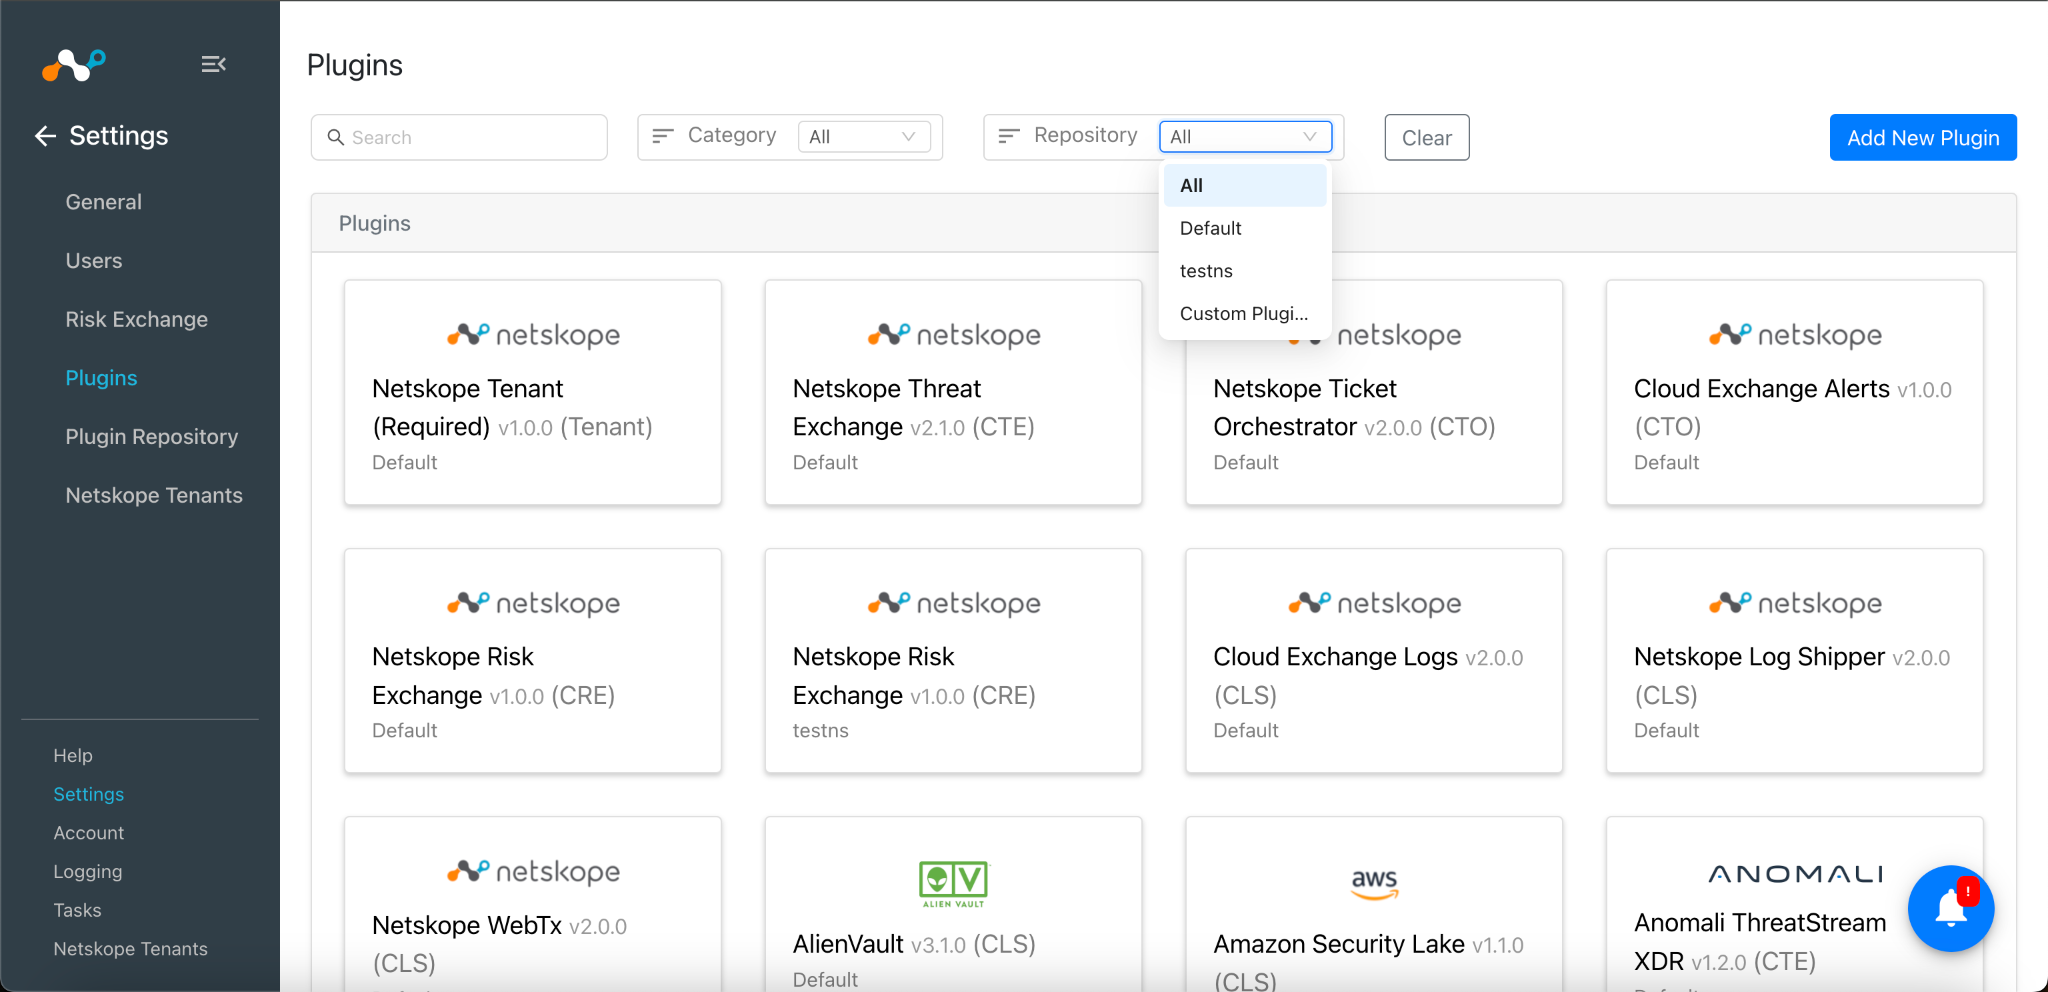Open Account in bottom sidebar
This screenshot has height=992, width=2048.
[x=89, y=833]
